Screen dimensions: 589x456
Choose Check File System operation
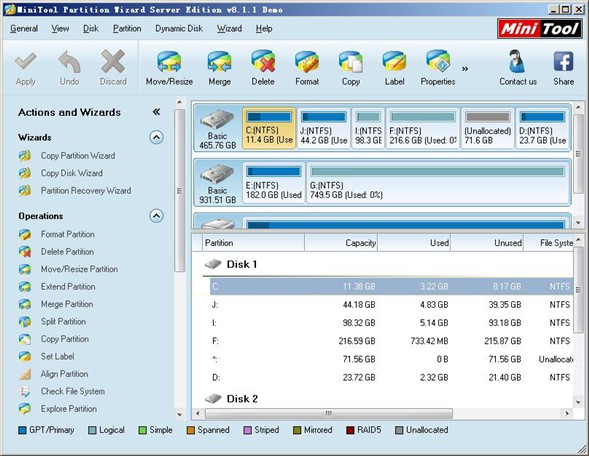[72, 391]
